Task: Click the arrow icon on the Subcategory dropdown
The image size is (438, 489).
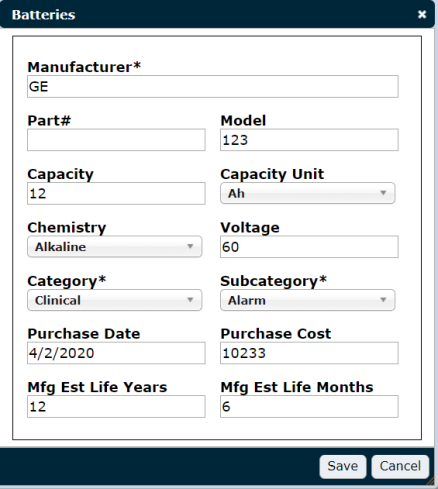Action: tap(383, 300)
